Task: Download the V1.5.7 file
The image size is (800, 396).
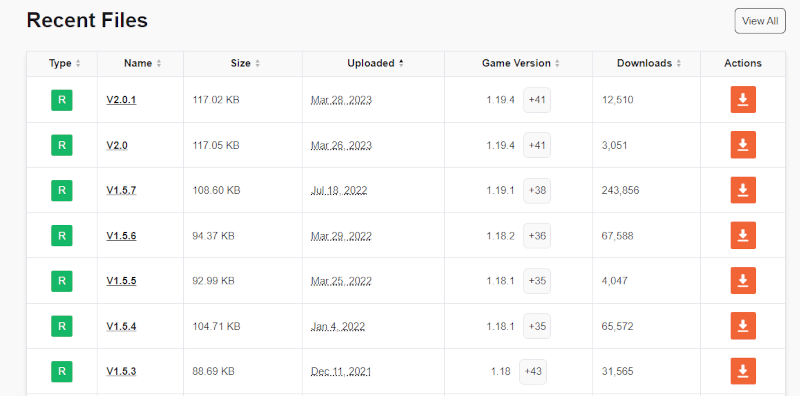Action: [x=743, y=190]
